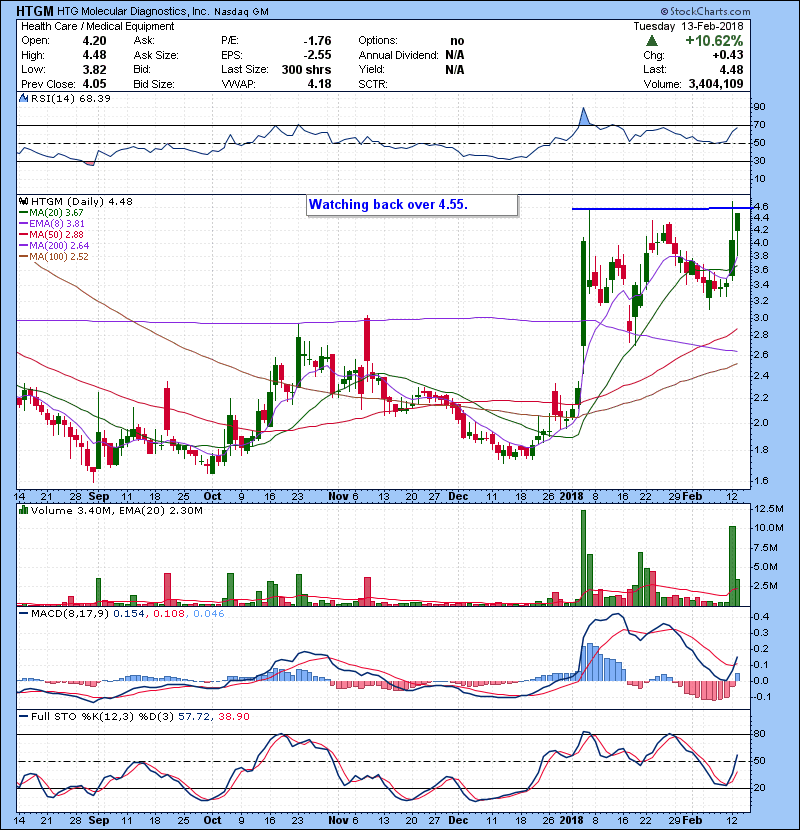The width and height of the screenshot is (800, 830).
Task: Select the EPS value -2.55
Action: coord(317,55)
